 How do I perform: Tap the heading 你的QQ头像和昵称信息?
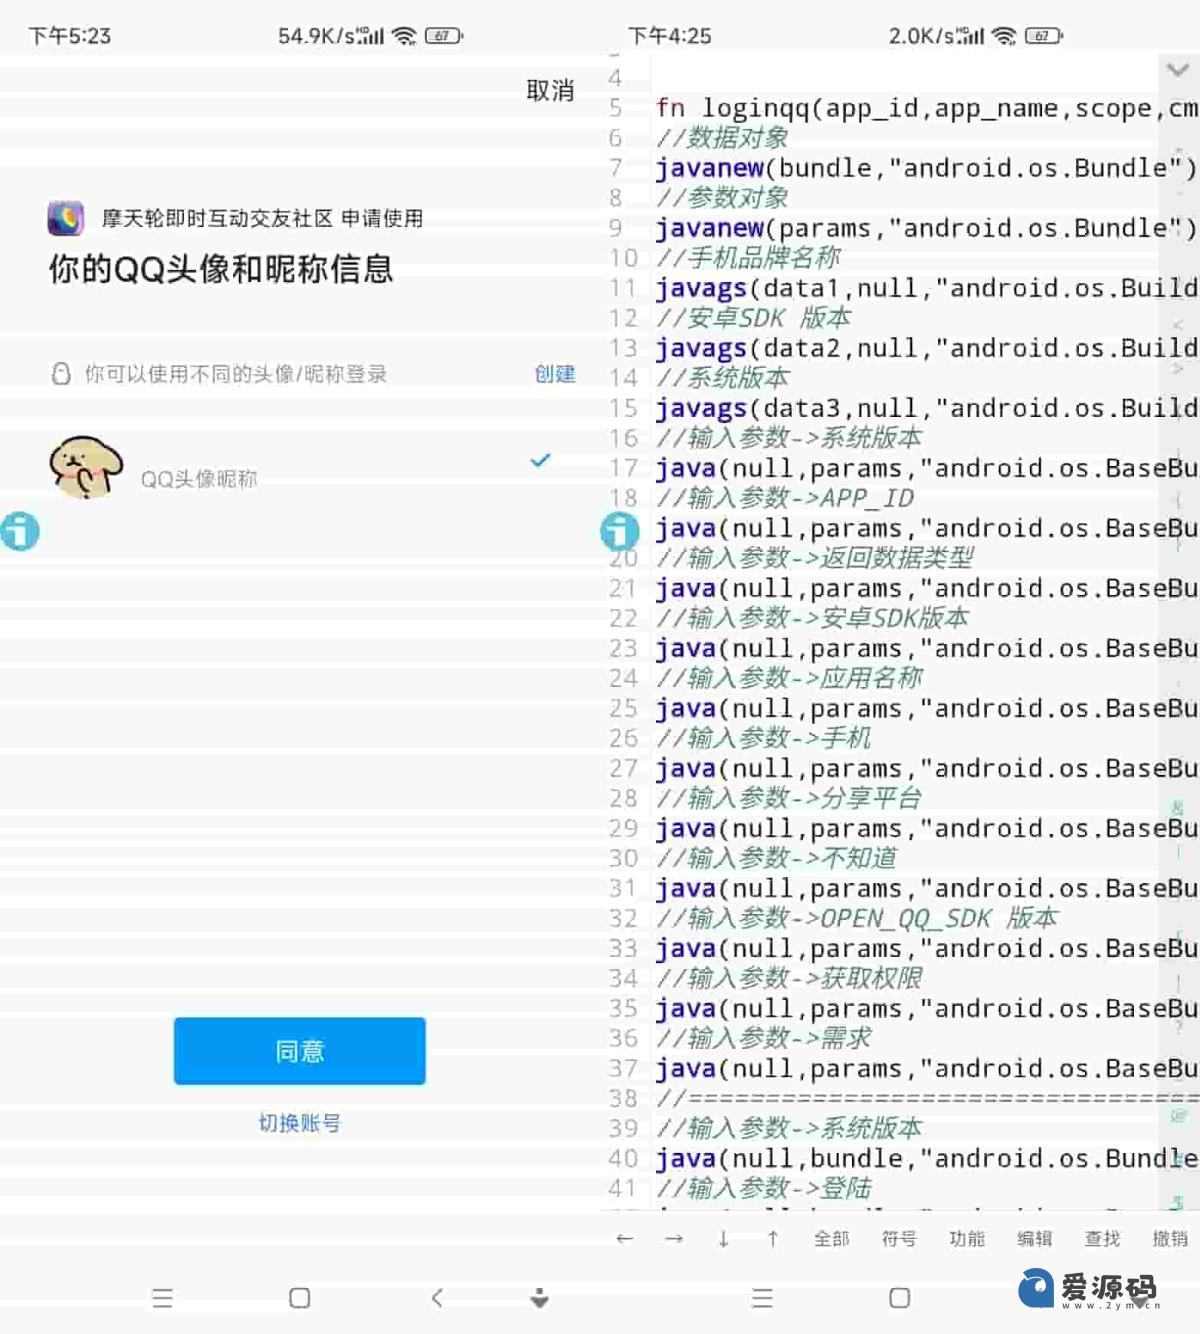coord(221,269)
